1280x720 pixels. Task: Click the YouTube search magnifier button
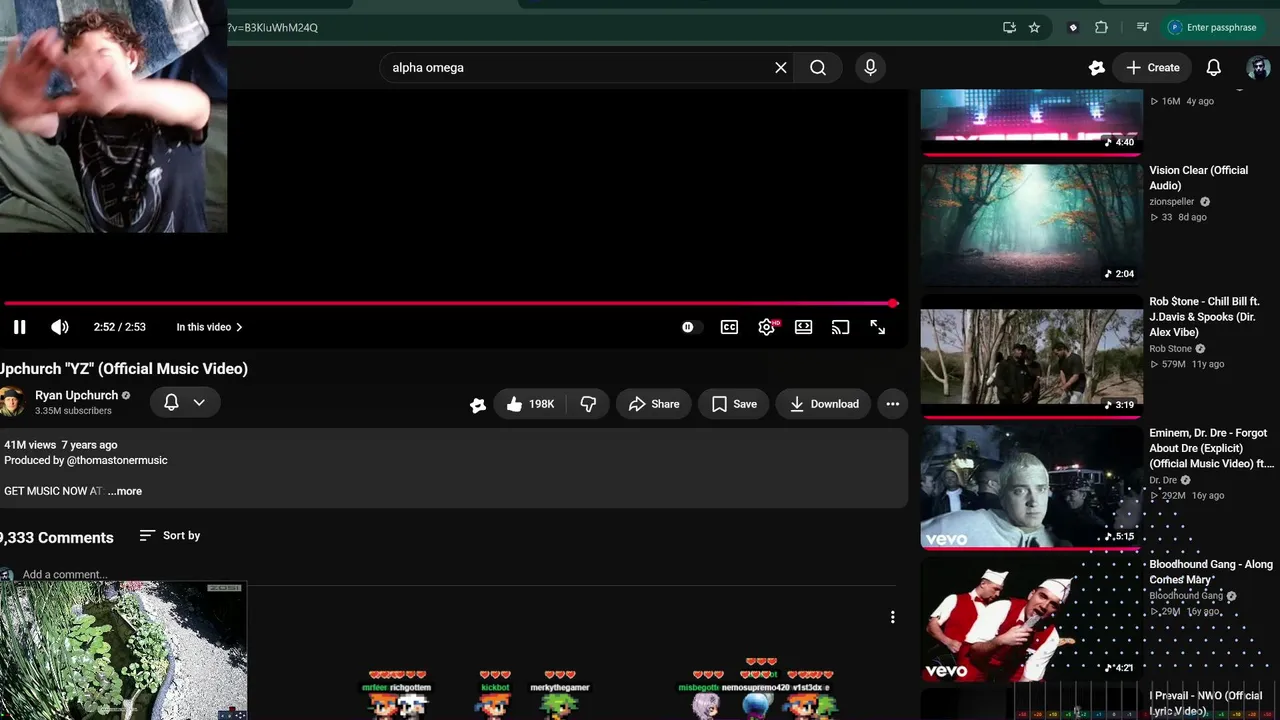pyautogui.click(x=818, y=68)
